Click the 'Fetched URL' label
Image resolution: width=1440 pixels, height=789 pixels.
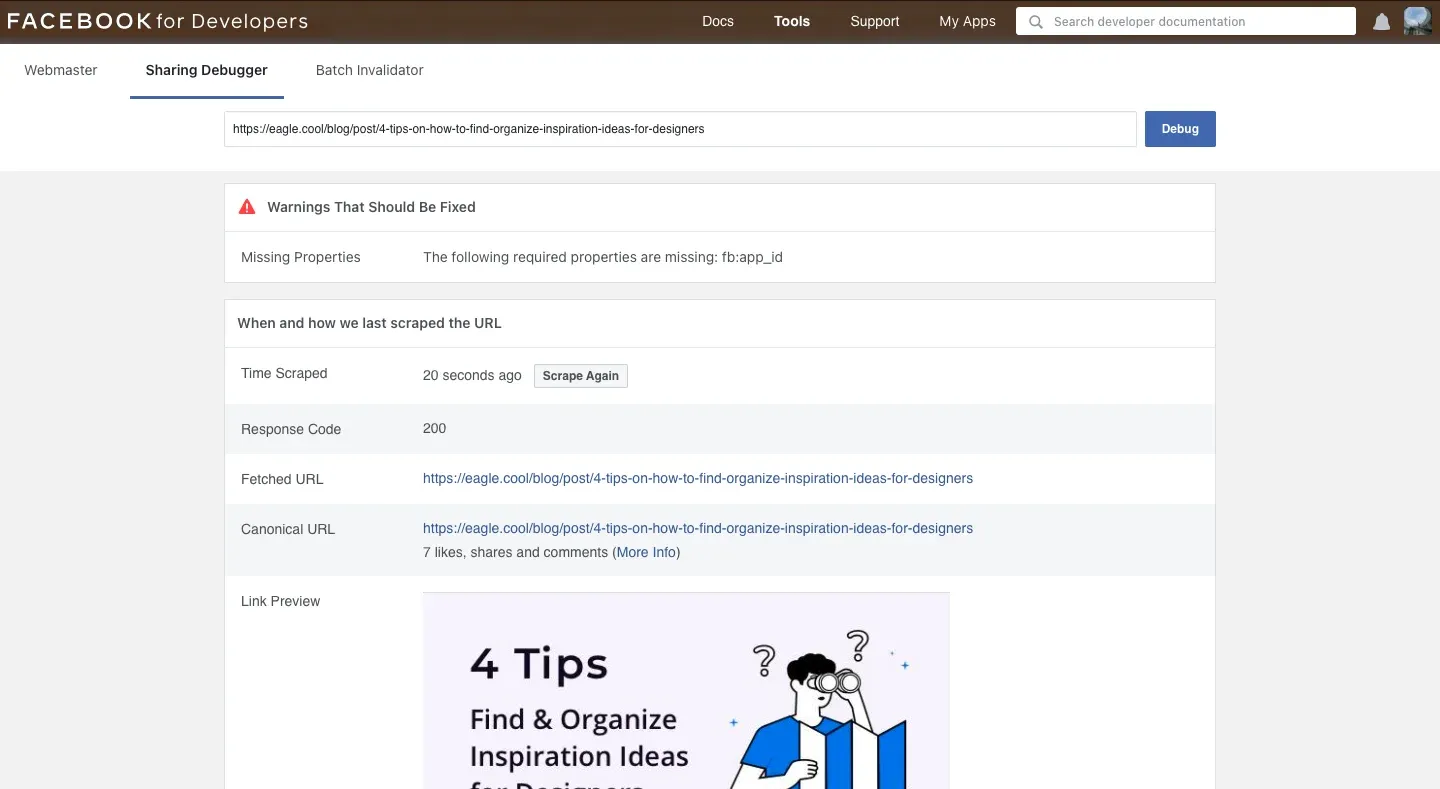click(x=282, y=479)
